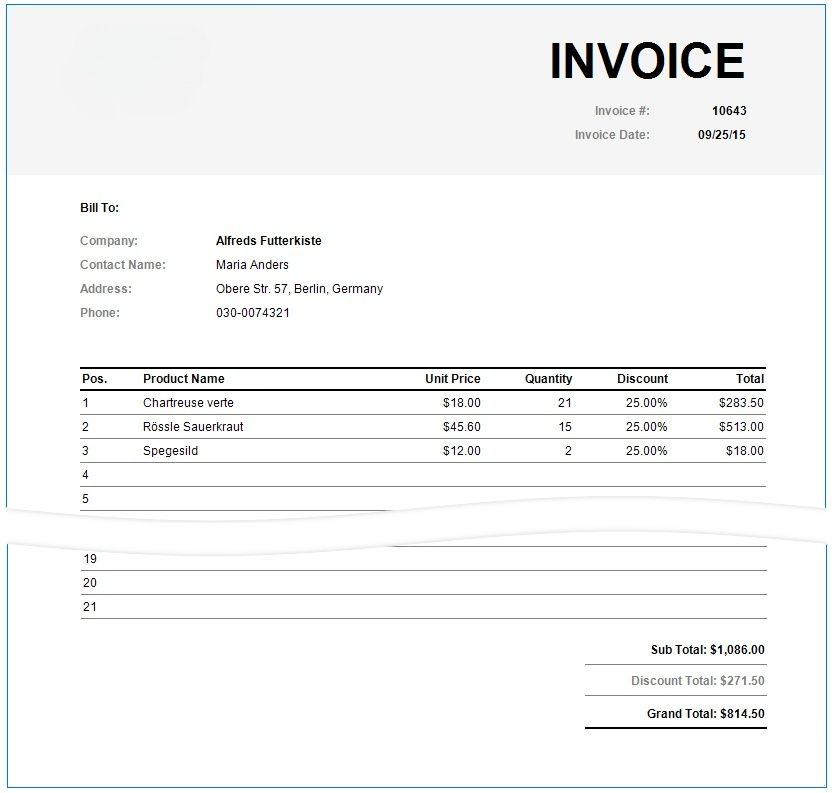Select address Obere Str. 57, Berlin, Germany

[x=299, y=289]
